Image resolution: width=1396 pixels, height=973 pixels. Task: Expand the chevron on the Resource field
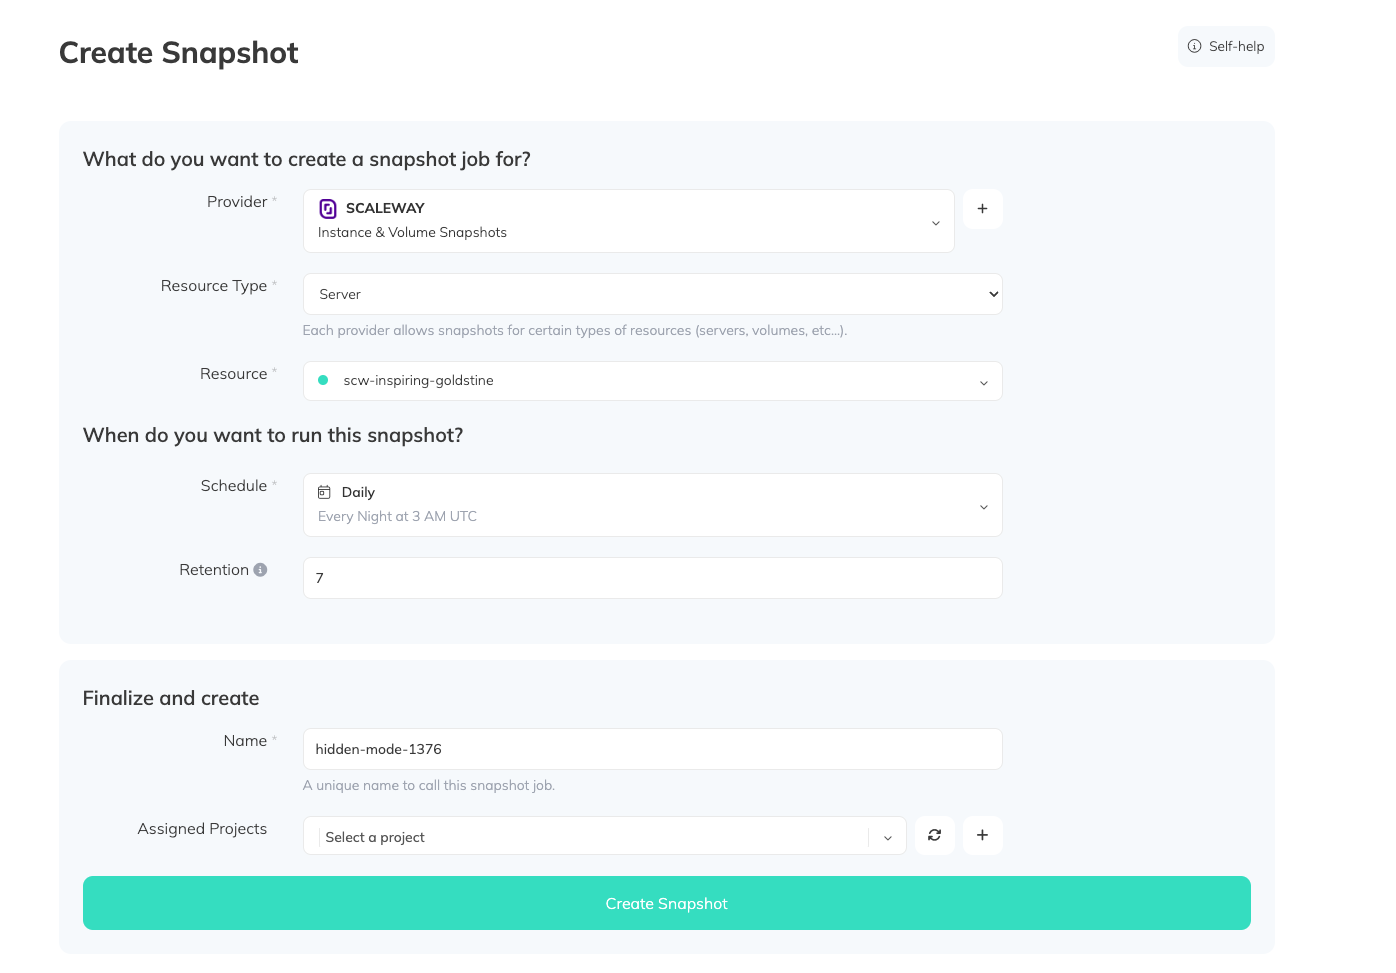[x=983, y=381]
